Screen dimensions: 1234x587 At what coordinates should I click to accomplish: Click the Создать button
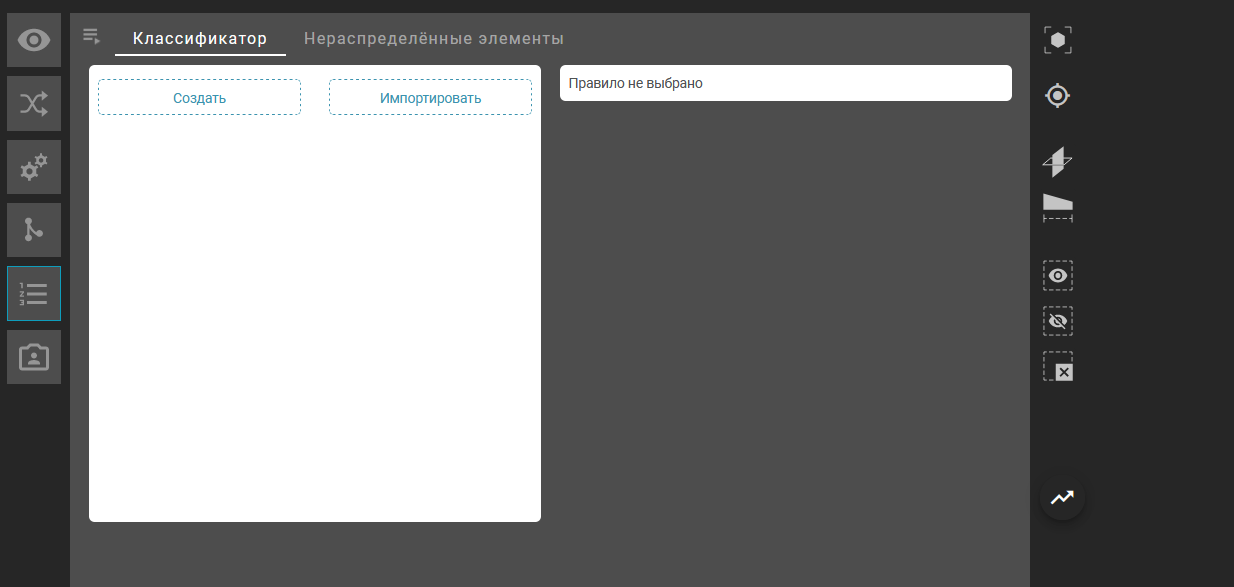pyautogui.click(x=199, y=98)
